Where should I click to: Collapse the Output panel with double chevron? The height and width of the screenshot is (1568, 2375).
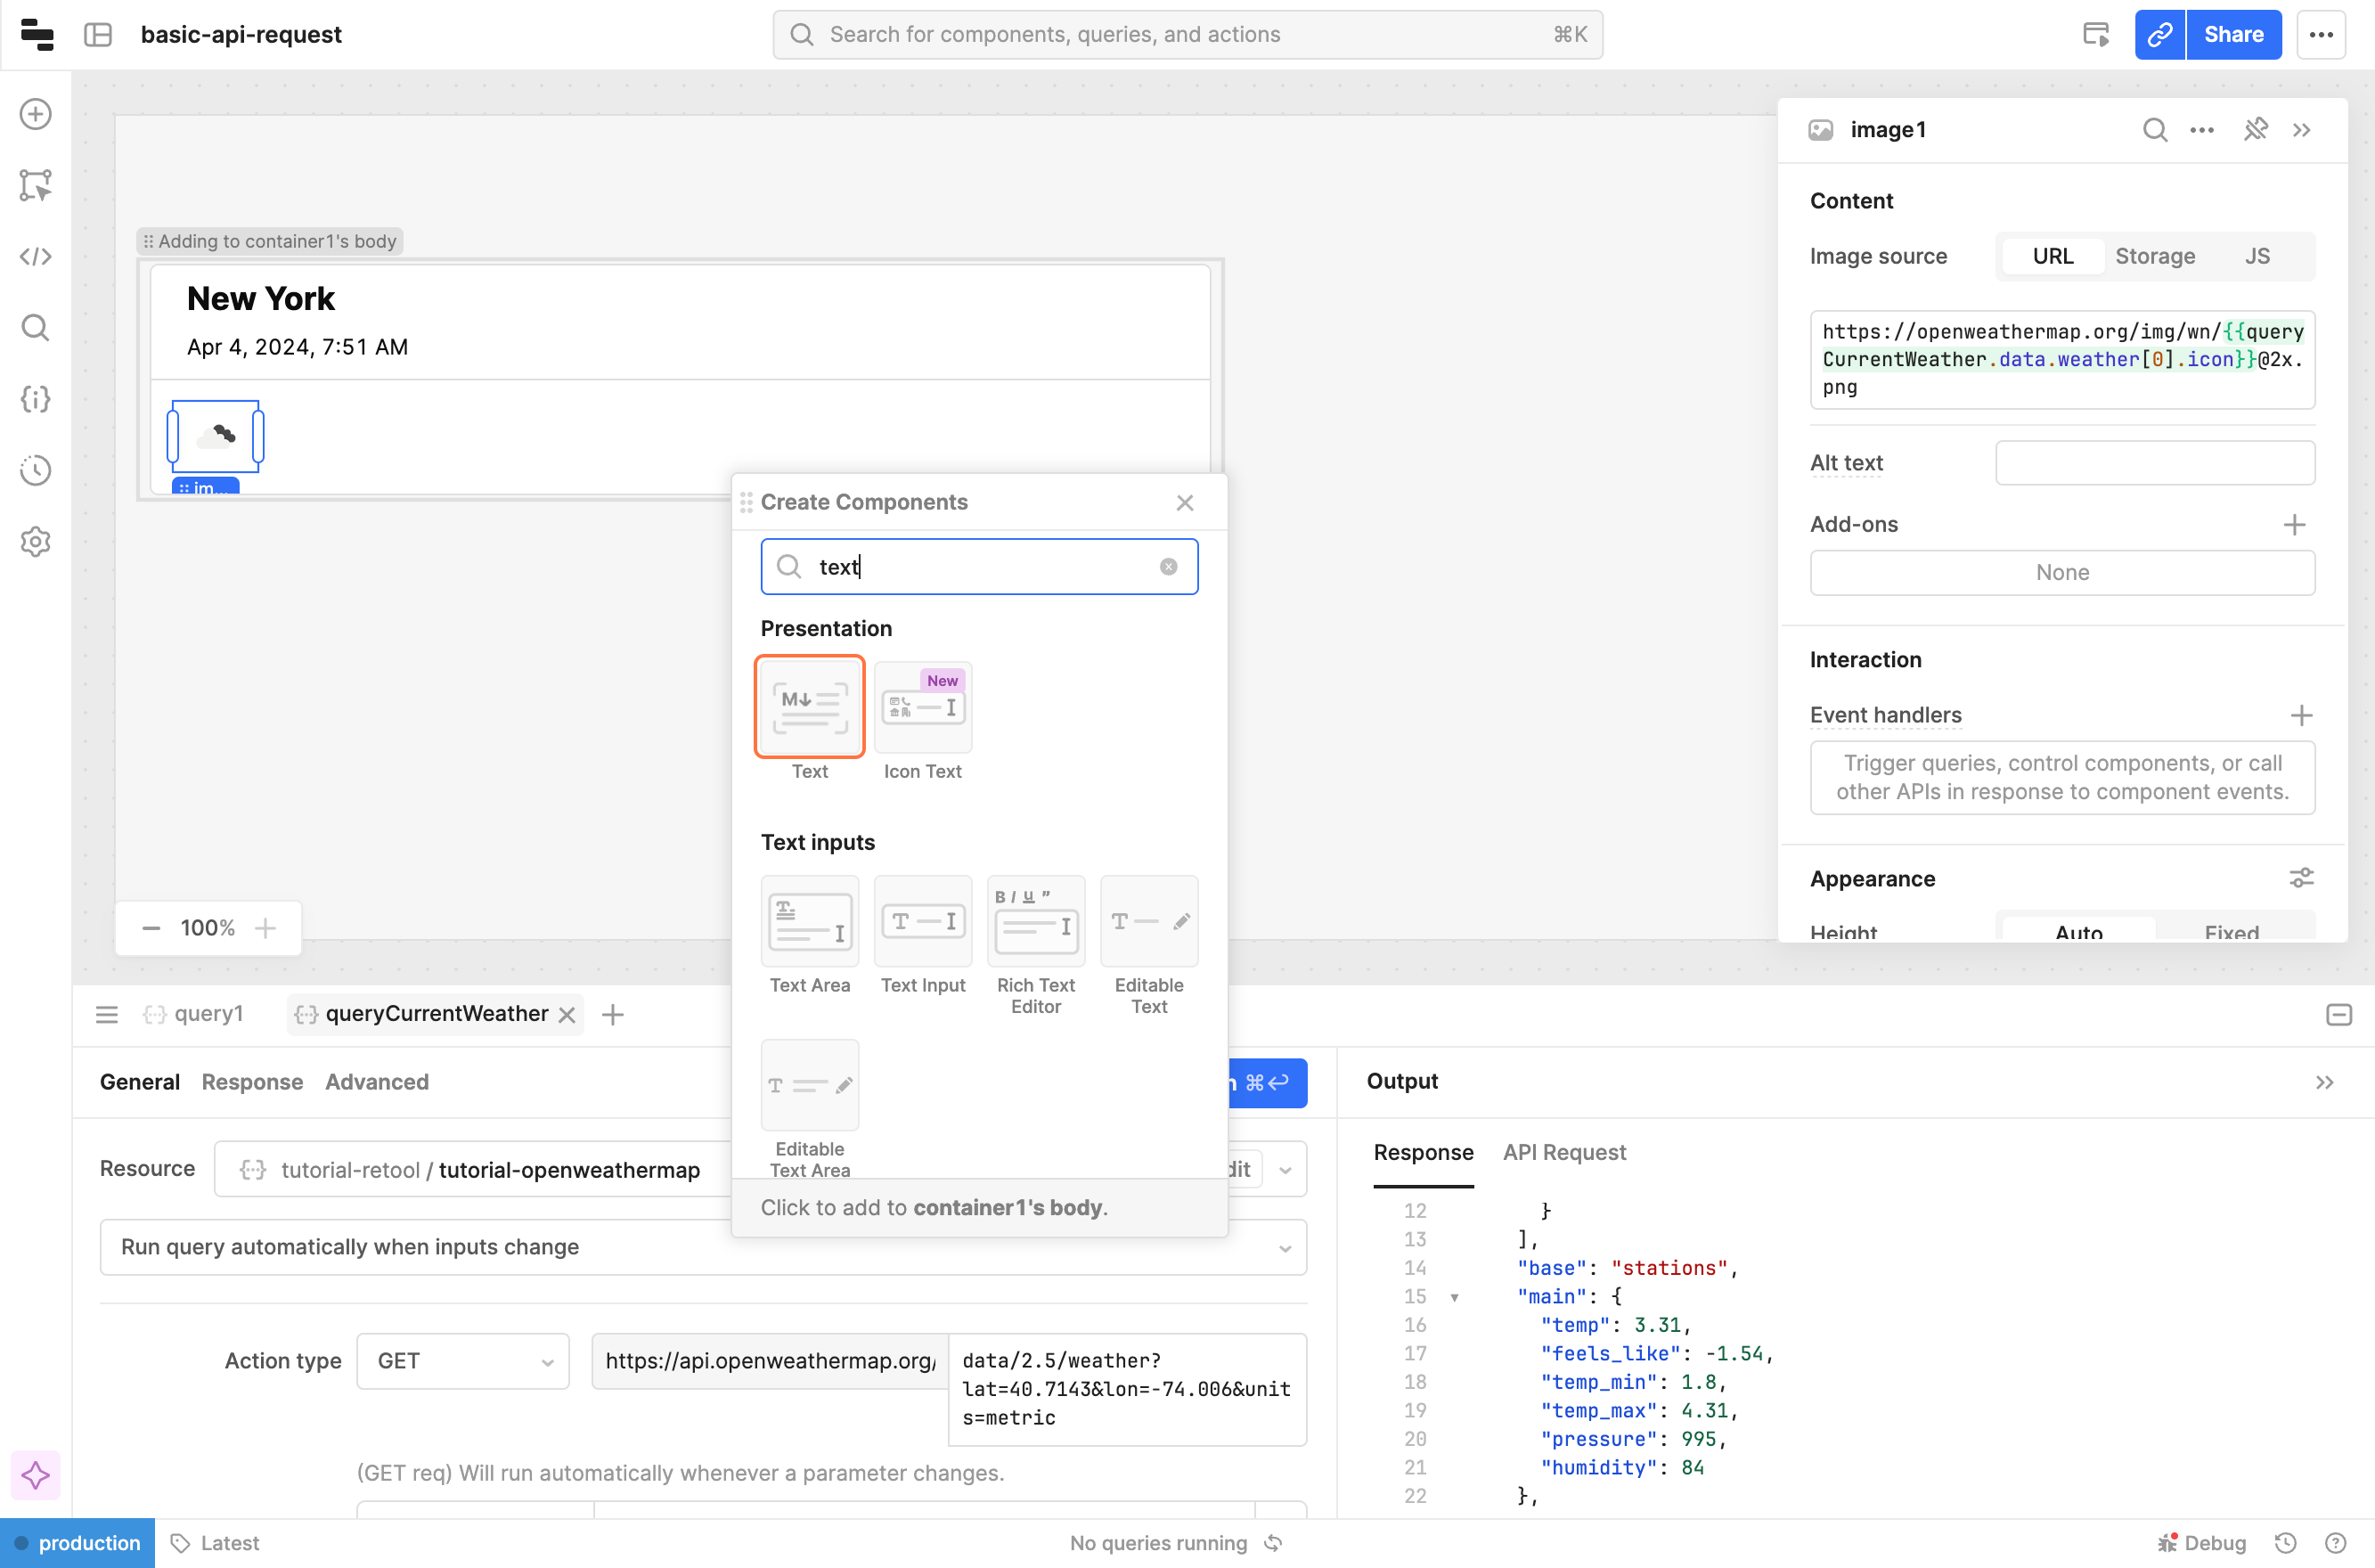click(2324, 1082)
